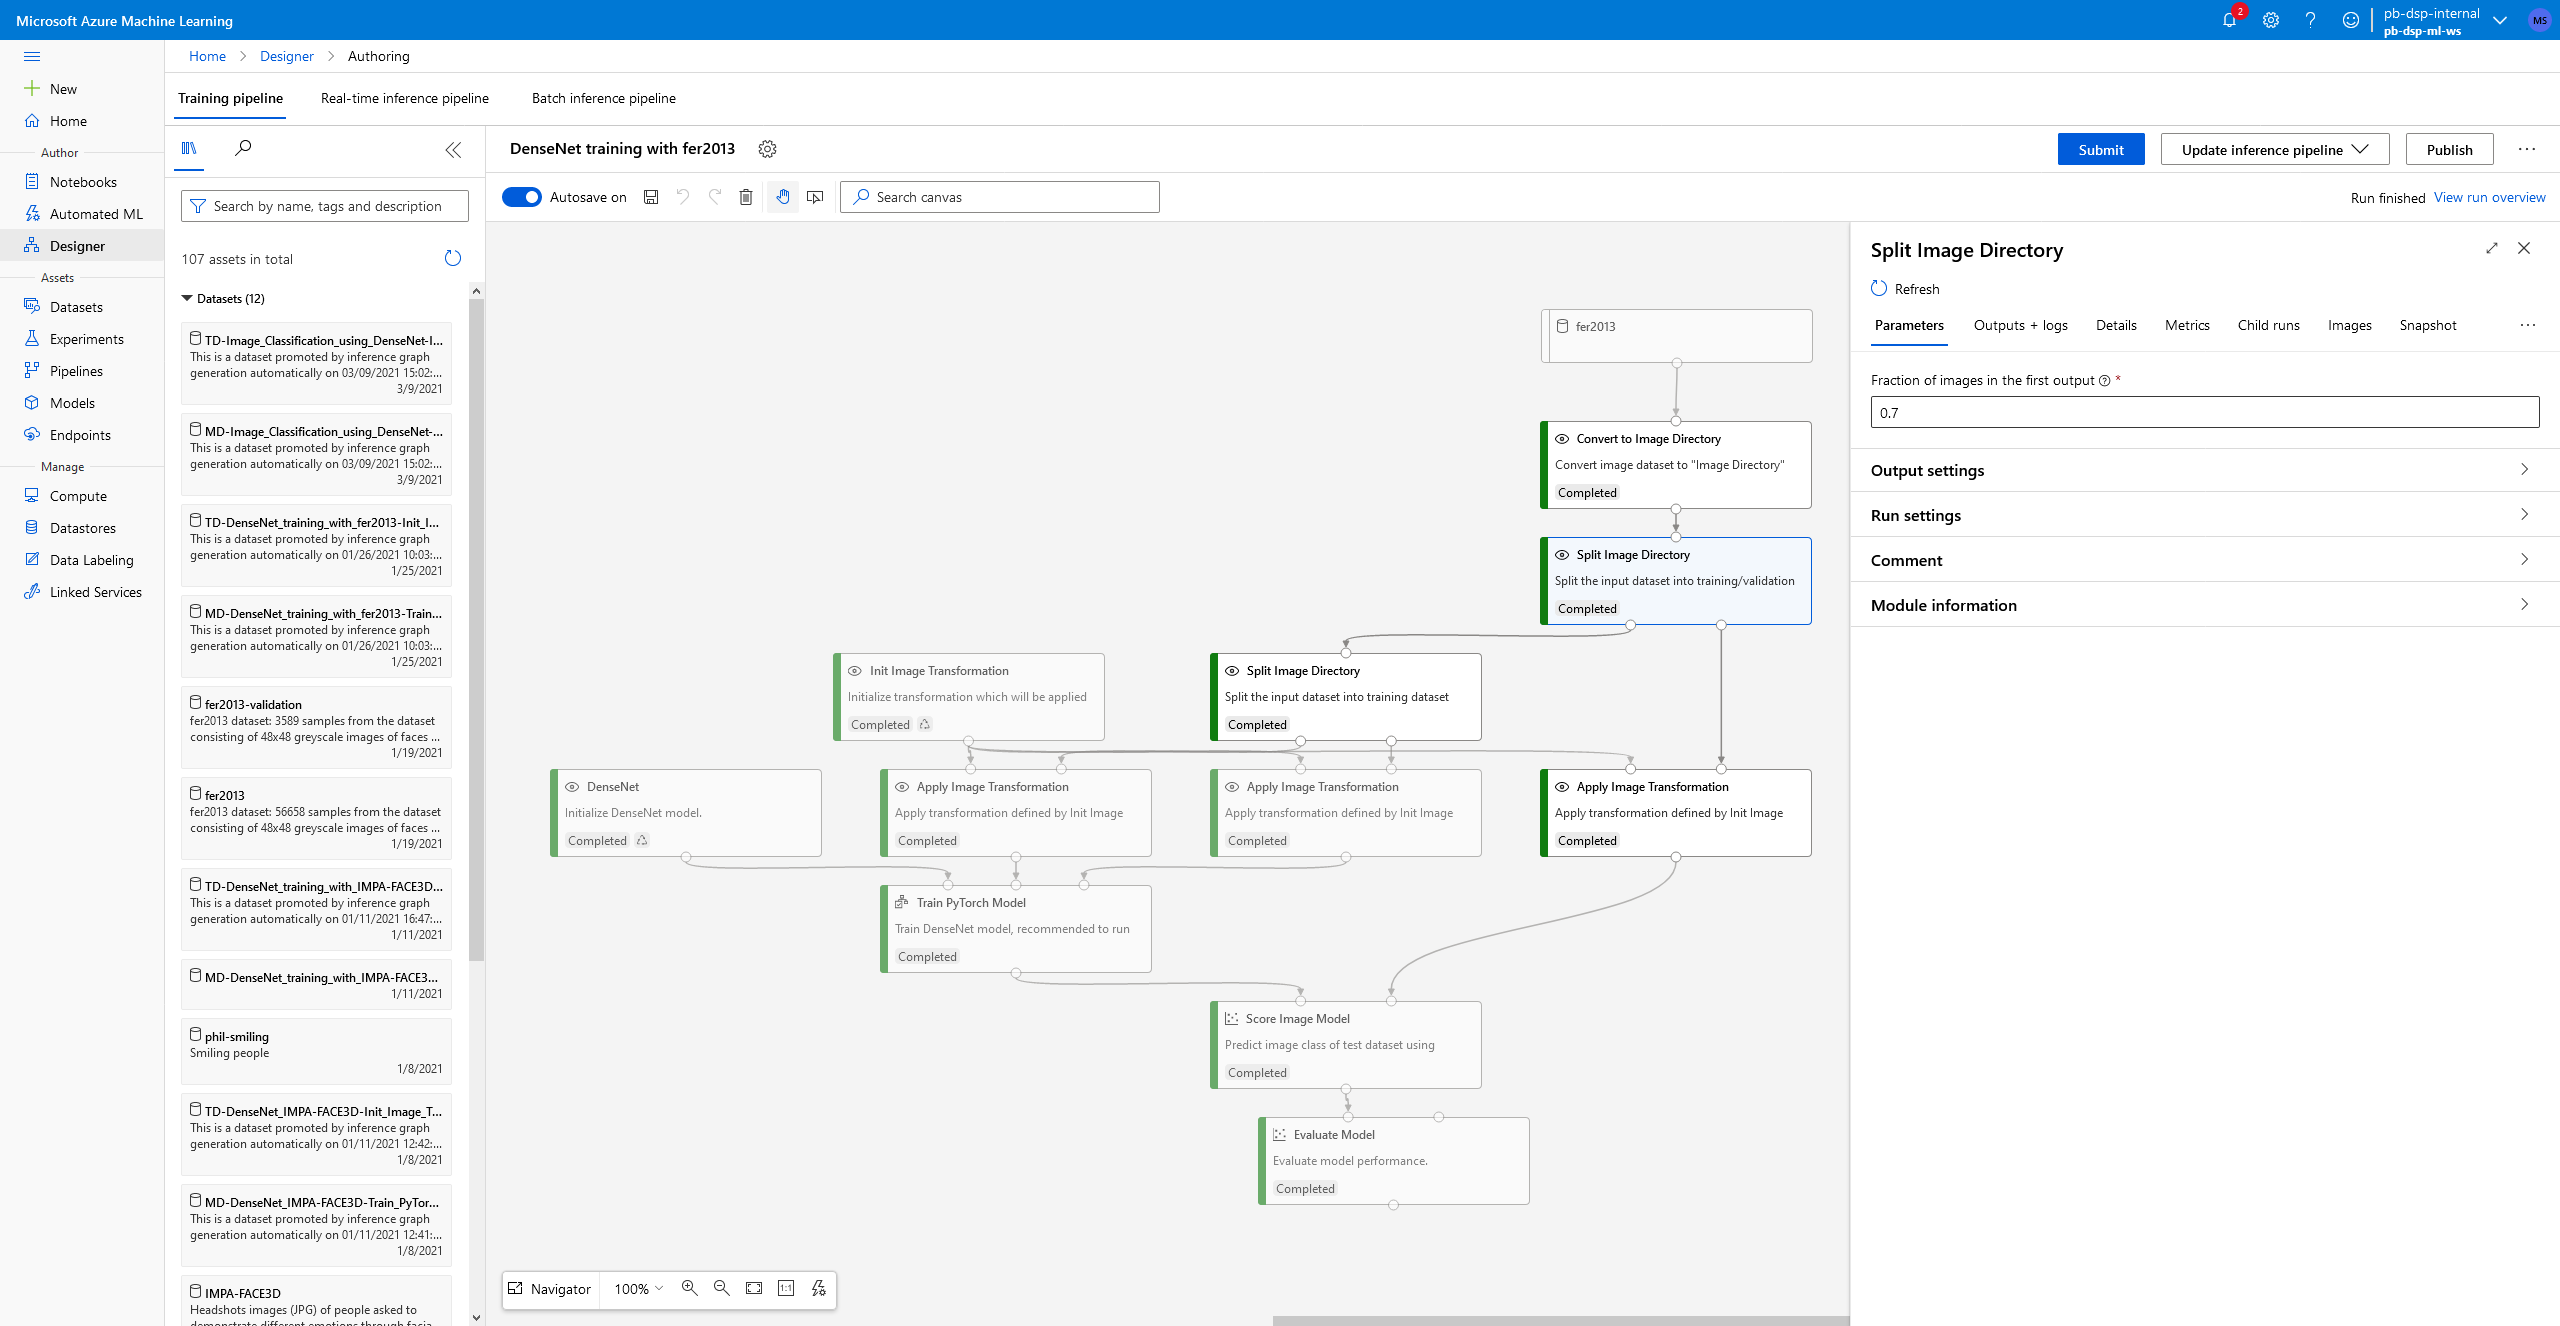Click the Submit button
This screenshot has height=1326, width=2560.
coord(2101,149)
